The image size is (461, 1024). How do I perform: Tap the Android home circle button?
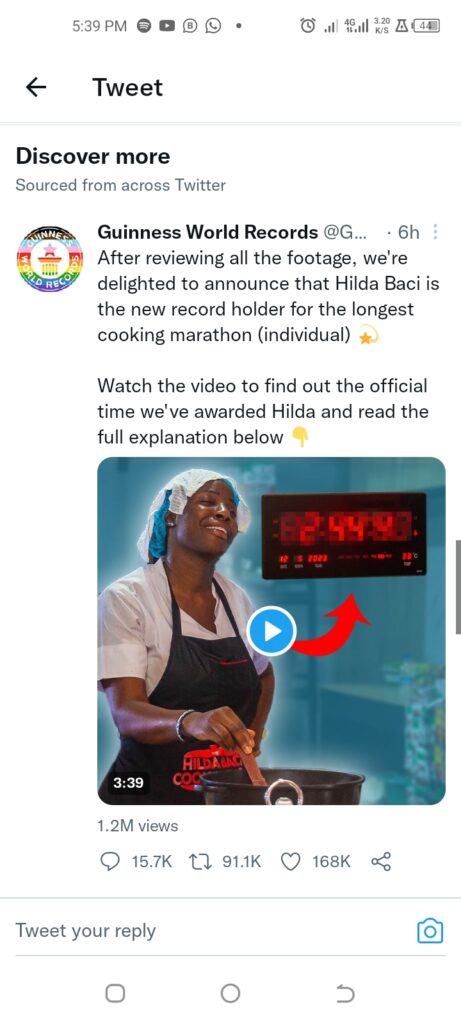coord(230,993)
